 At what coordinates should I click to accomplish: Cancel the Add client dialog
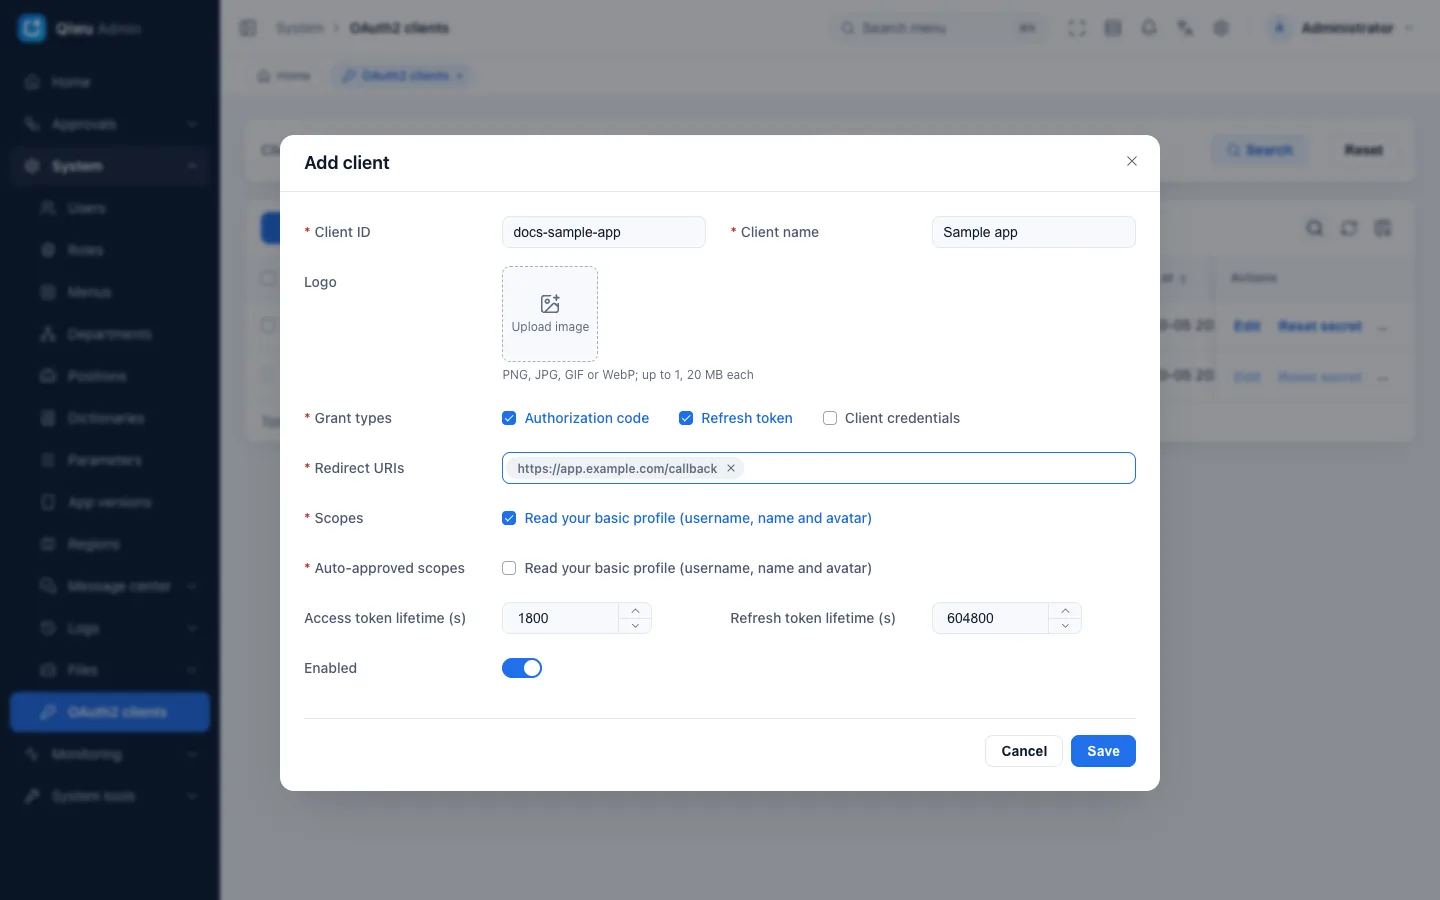pos(1024,751)
